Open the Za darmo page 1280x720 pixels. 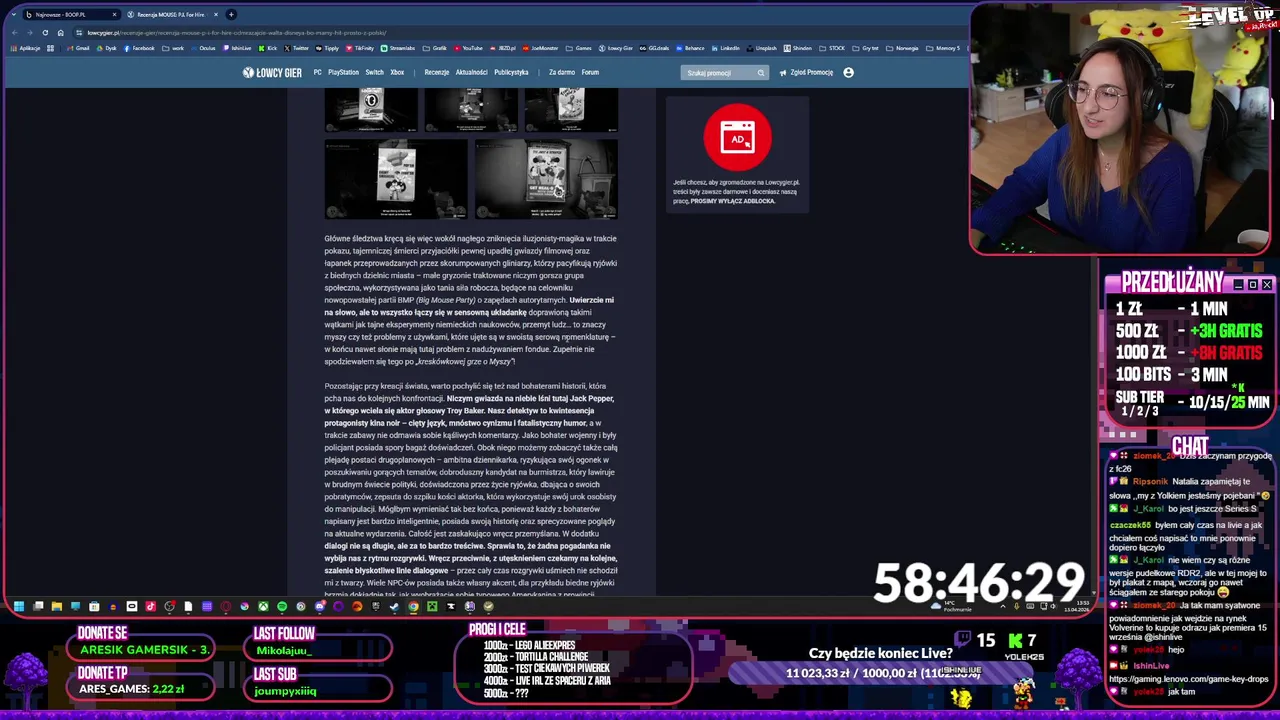point(562,72)
